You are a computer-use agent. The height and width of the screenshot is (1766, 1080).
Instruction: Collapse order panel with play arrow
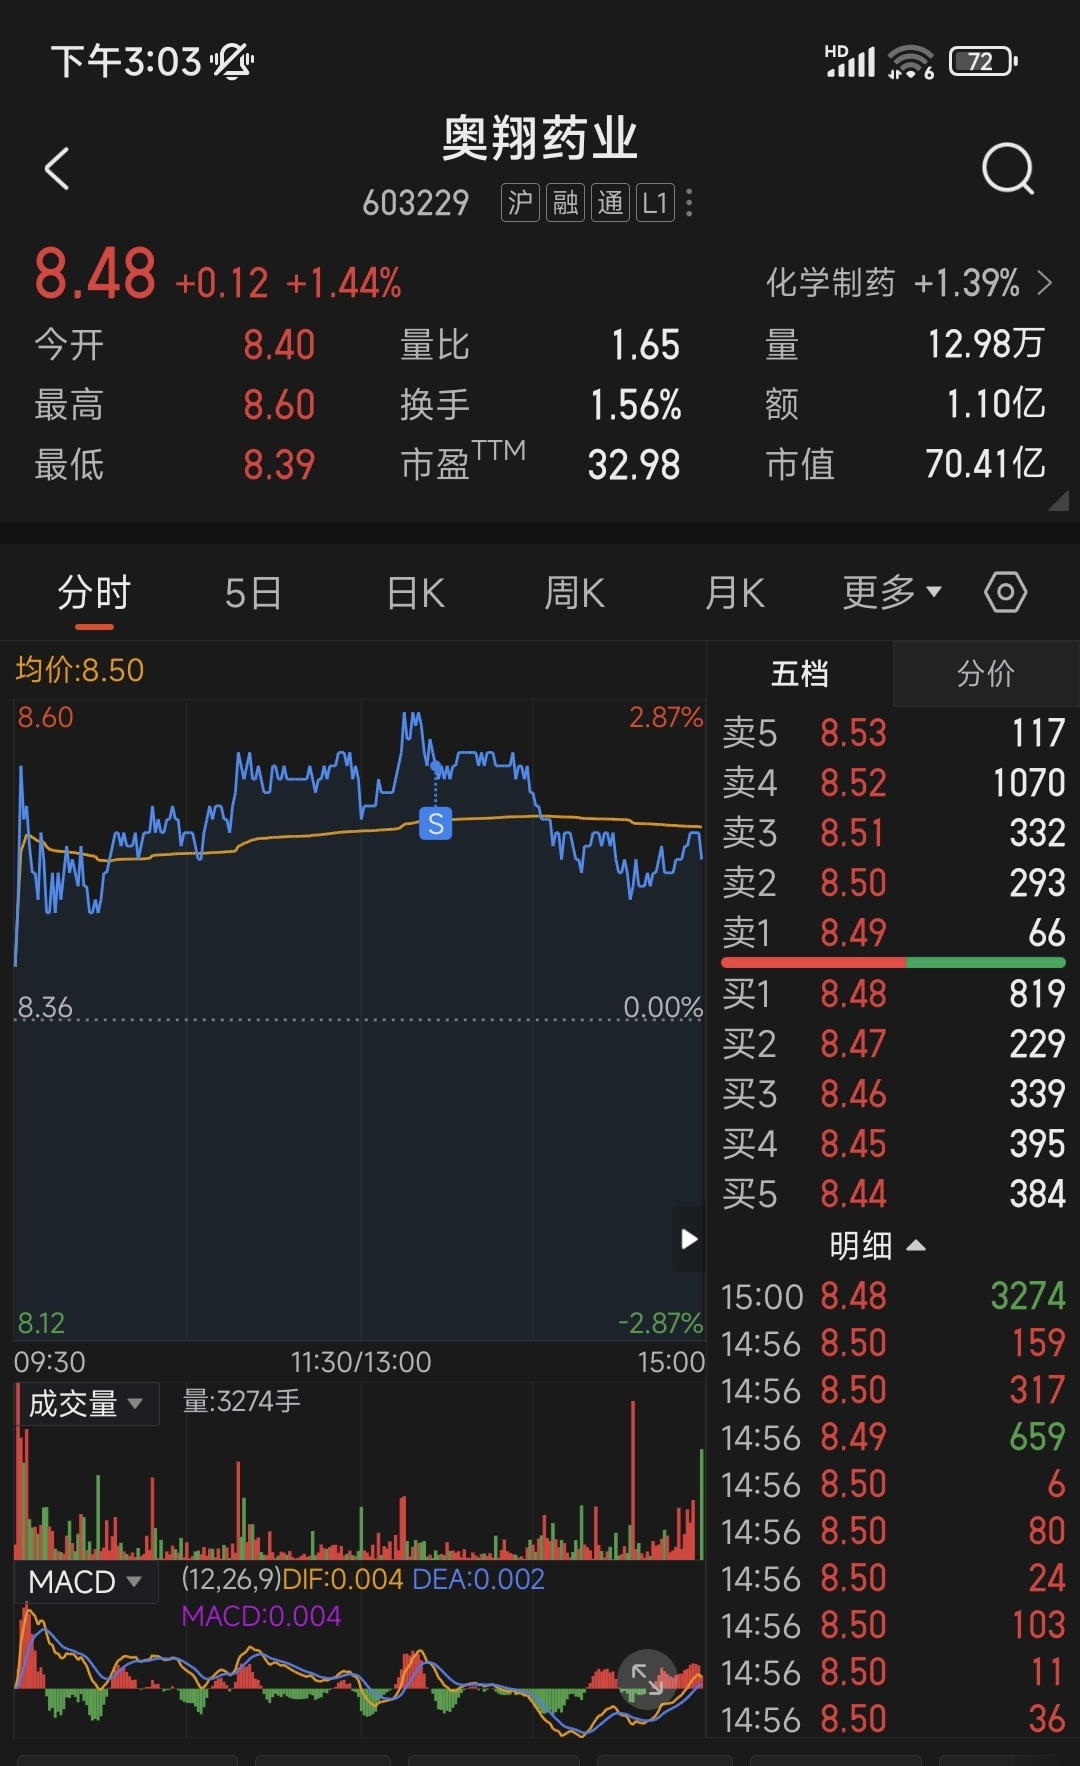click(689, 1239)
